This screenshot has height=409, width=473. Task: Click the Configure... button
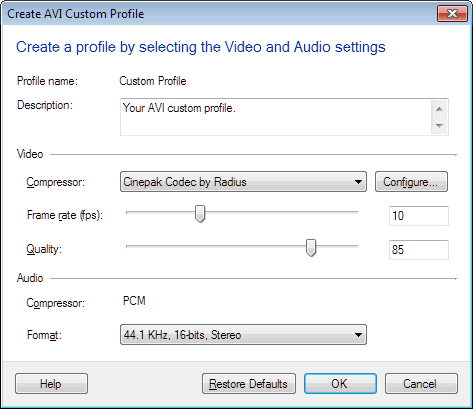411,182
